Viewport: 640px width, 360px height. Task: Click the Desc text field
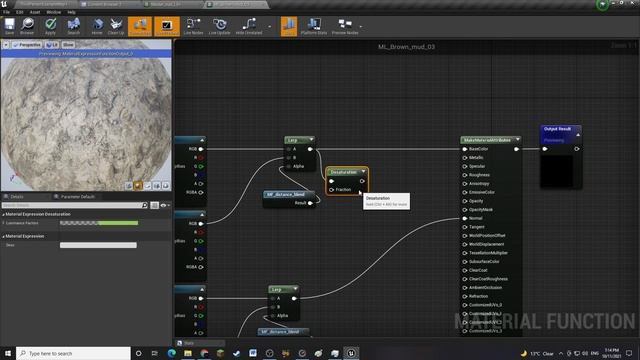coord(98,245)
